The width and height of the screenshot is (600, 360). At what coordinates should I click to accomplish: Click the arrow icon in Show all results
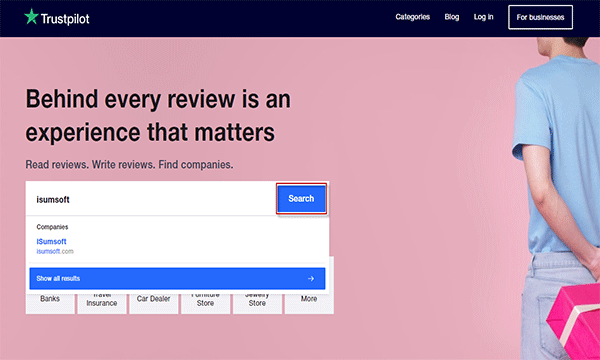click(311, 279)
